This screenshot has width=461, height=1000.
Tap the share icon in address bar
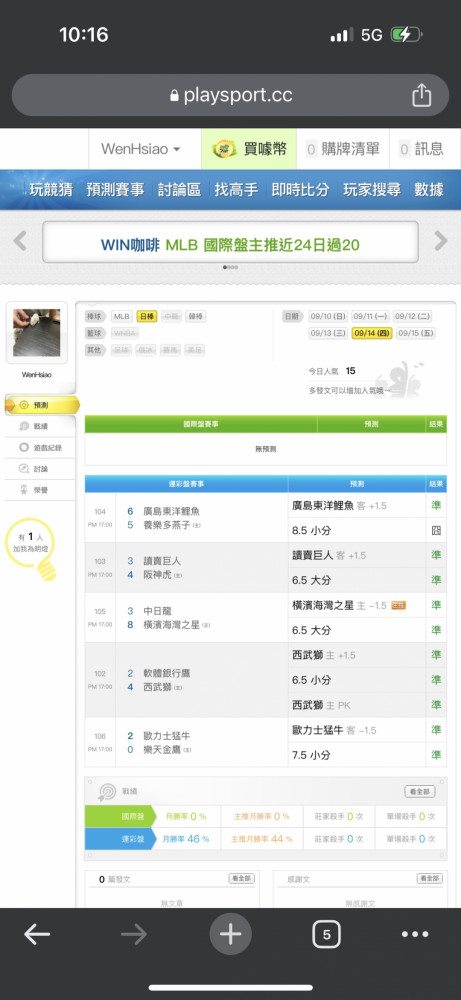click(x=421, y=95)
